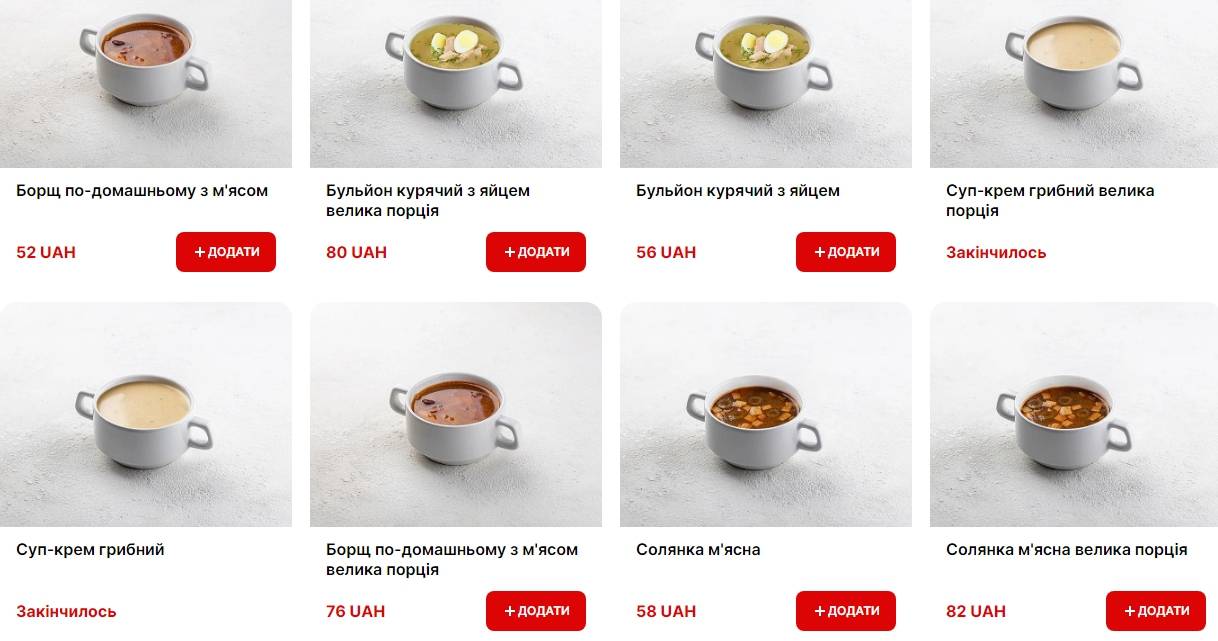Open the Борщ по-домашньому з м'ясом title
The image size is (1218, 641).
(142, 190)
